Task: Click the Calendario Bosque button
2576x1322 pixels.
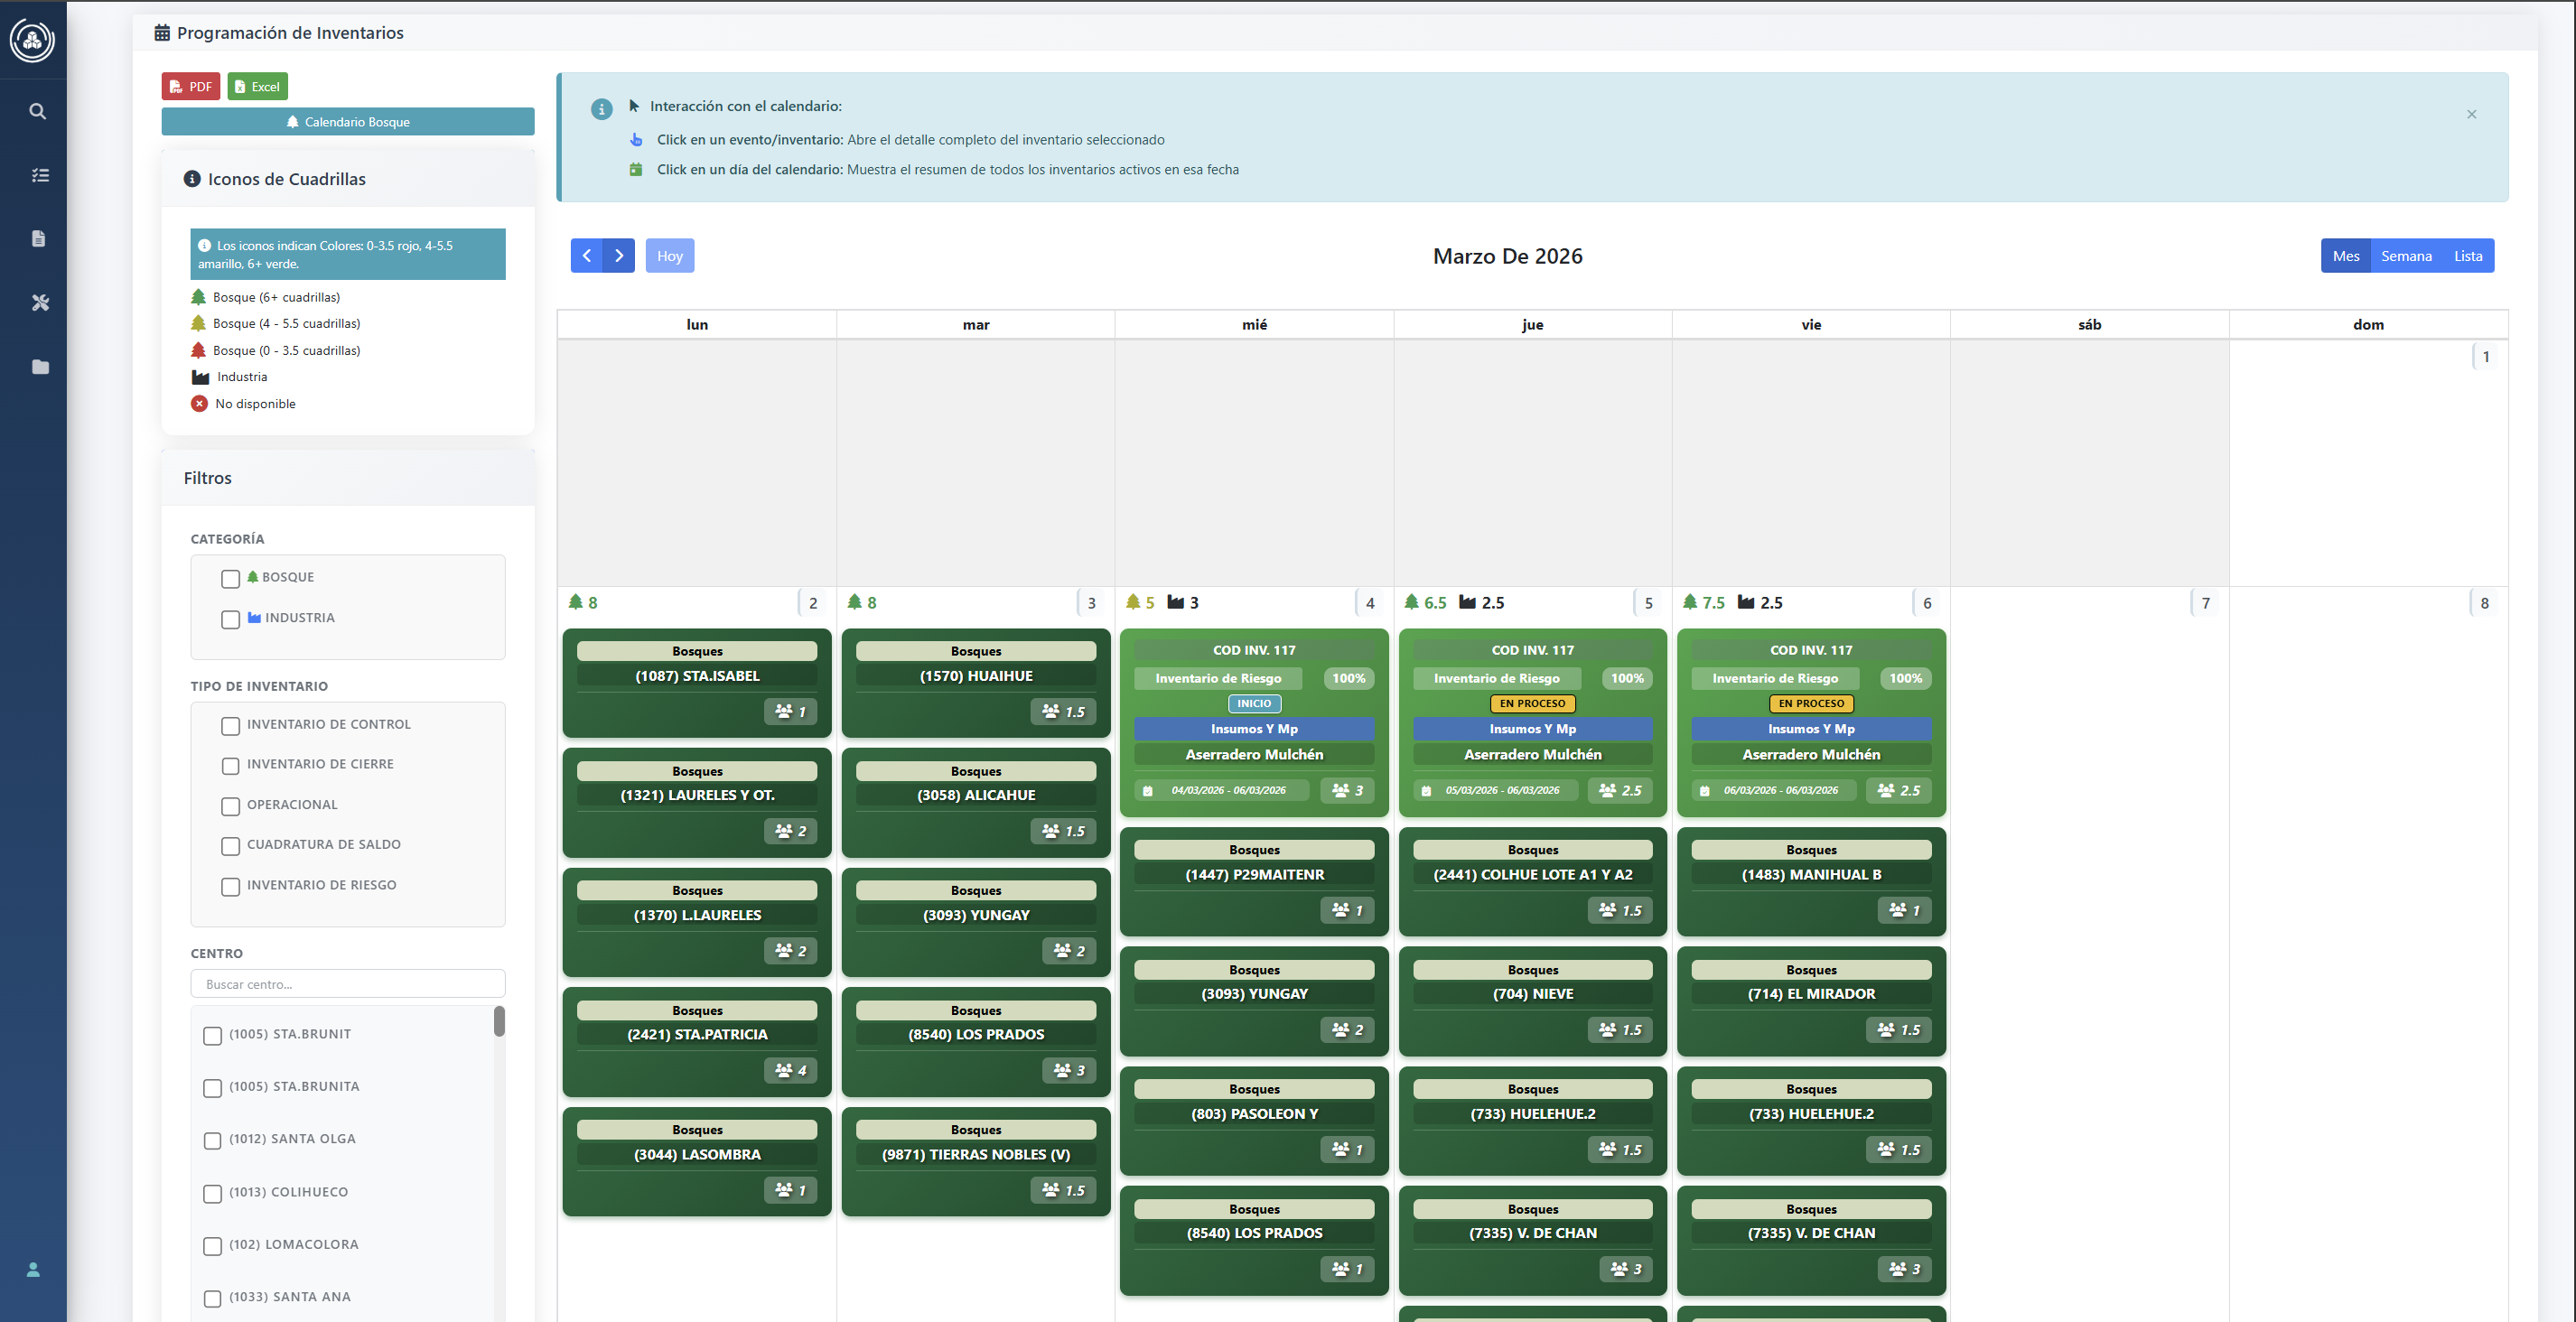Action: point(347,122)
